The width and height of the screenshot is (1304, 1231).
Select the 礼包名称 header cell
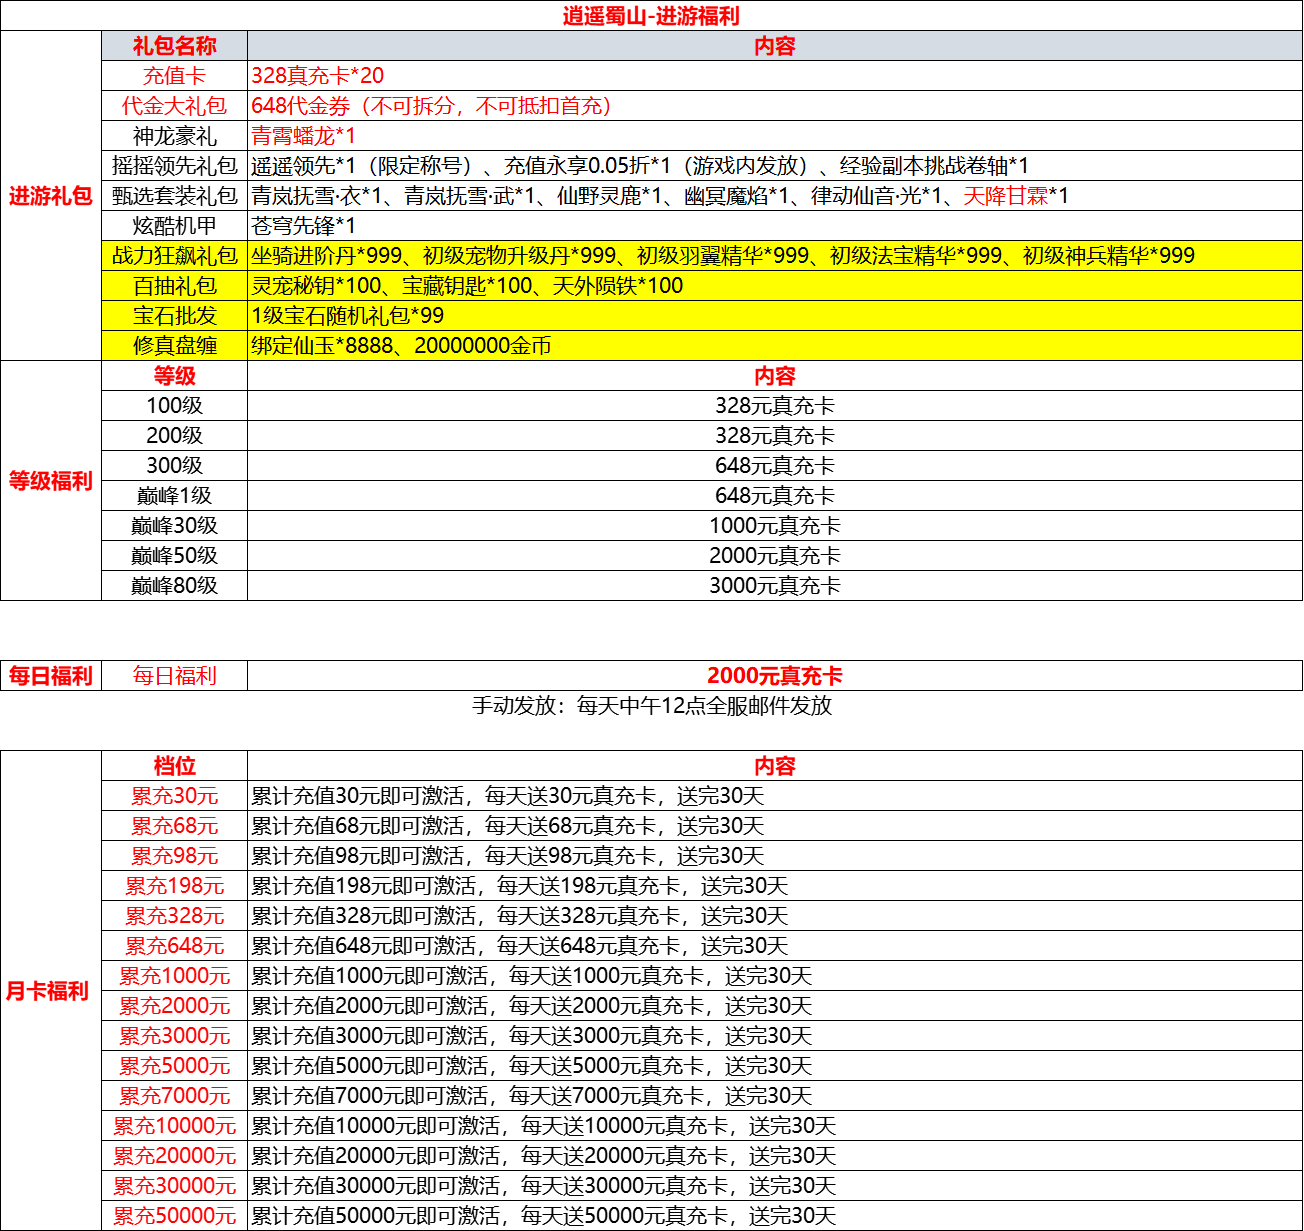tap(174, 46)
